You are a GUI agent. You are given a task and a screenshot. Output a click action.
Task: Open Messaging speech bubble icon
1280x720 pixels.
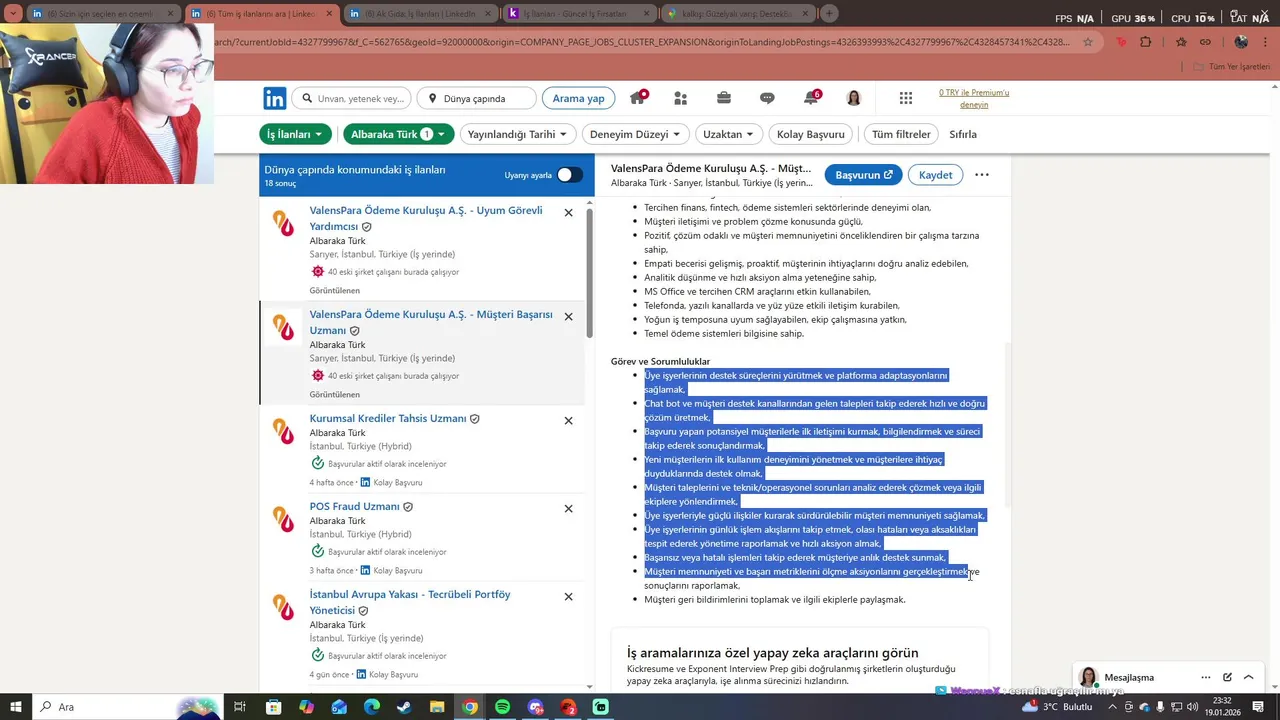coord(767,98)
